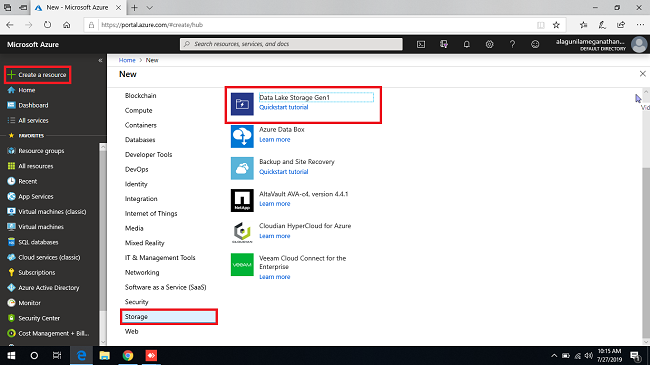The width and height of the screenshot is (650, 365).
Task: Click the Cloudian HyperCloud icon
Action: pyautogui.click(x=242, y=232)
